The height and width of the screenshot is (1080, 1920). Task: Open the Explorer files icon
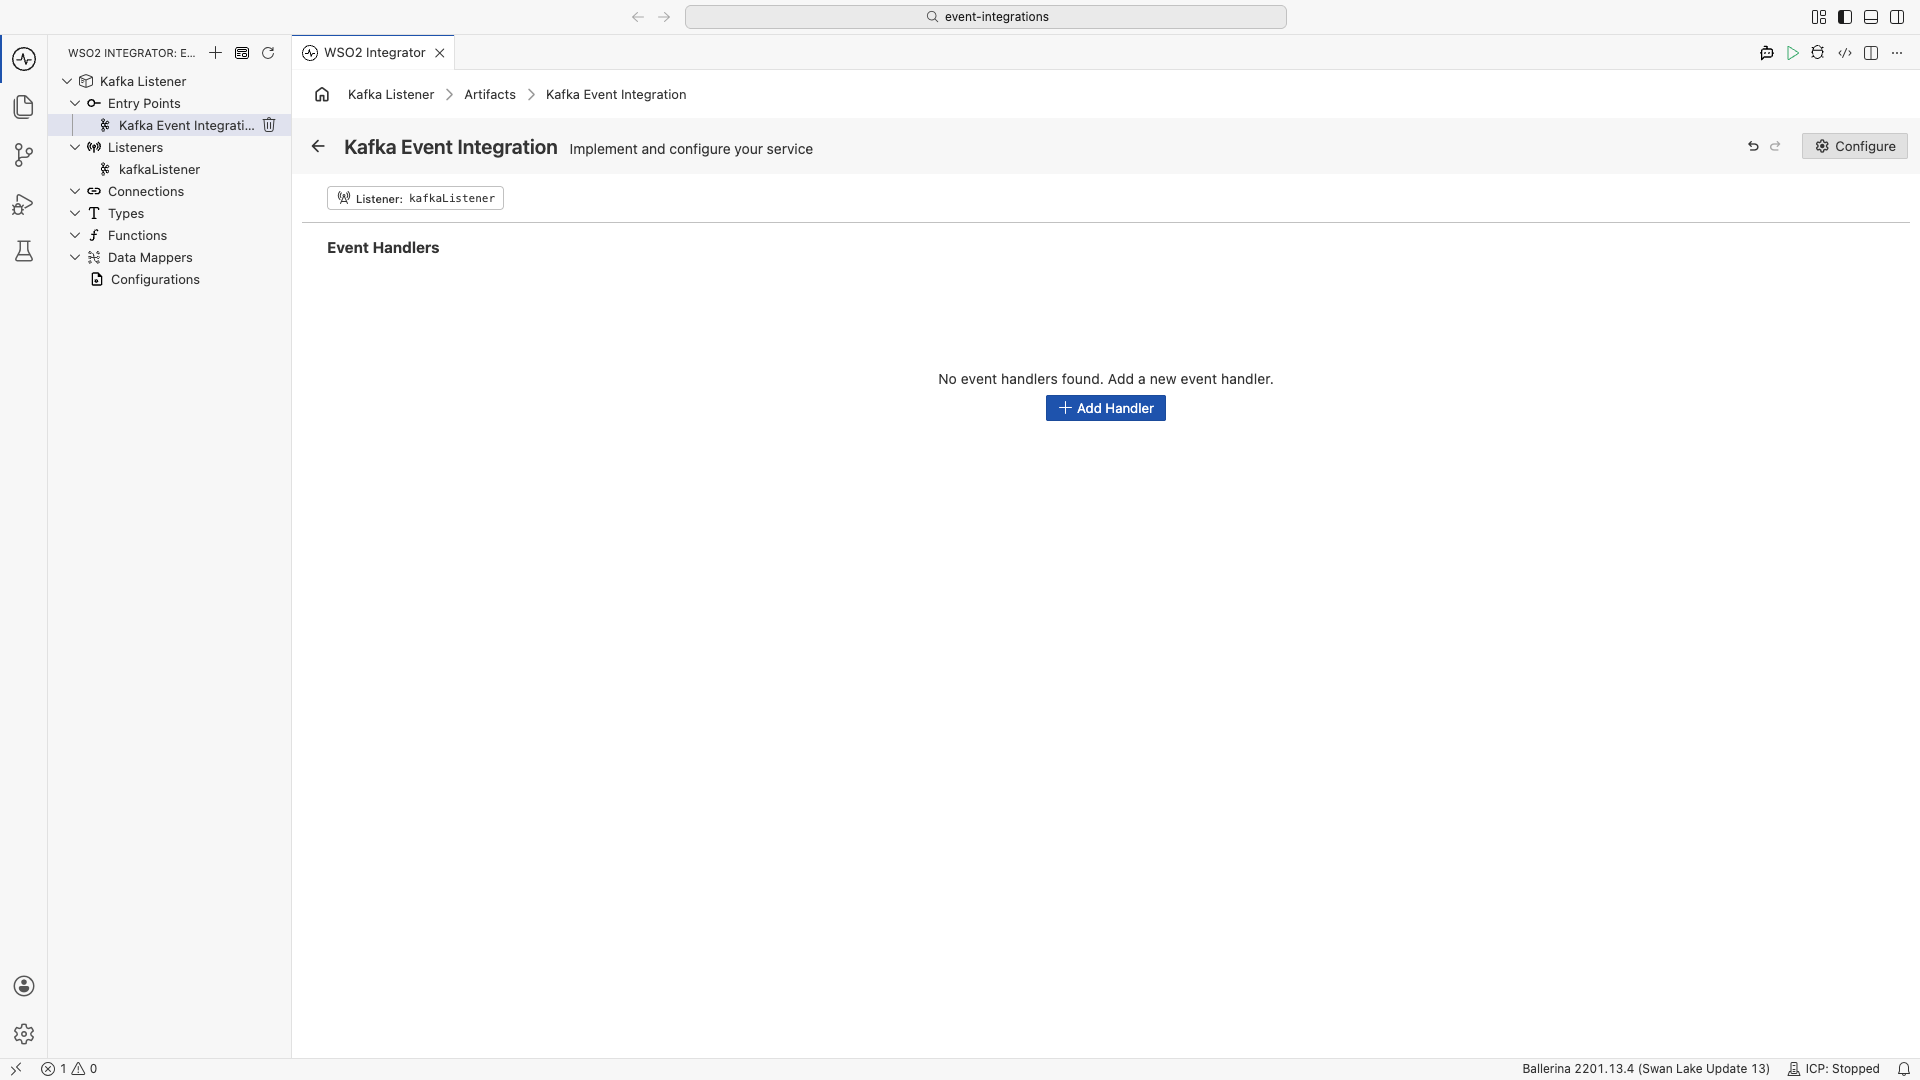point(24,107)
